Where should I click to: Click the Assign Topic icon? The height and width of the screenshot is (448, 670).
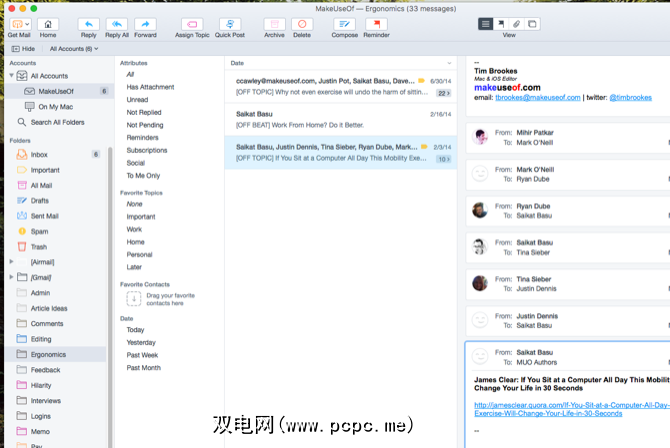tap(192, 24)
